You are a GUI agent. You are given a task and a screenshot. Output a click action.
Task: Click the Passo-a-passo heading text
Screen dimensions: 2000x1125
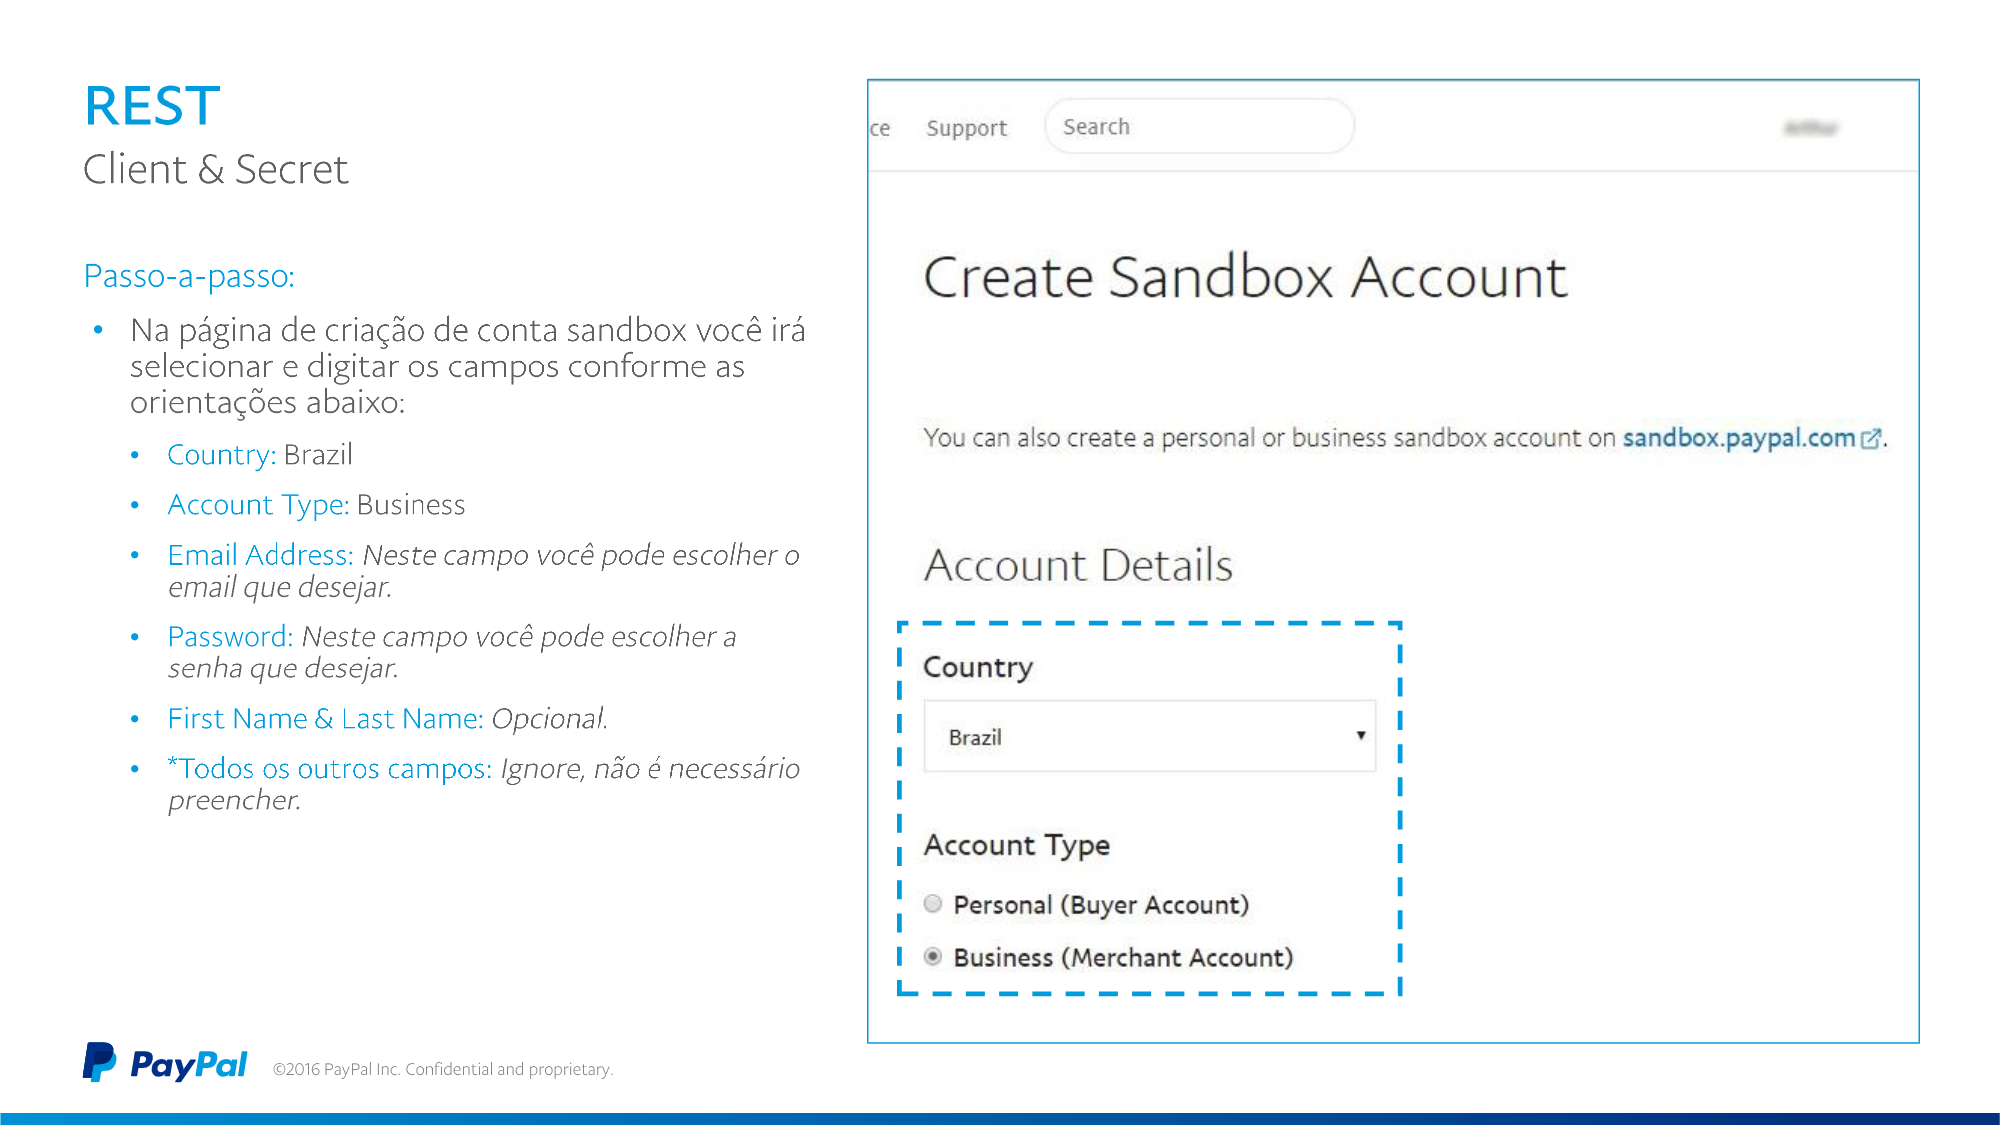pyautogui.click(x=189, y=276)
